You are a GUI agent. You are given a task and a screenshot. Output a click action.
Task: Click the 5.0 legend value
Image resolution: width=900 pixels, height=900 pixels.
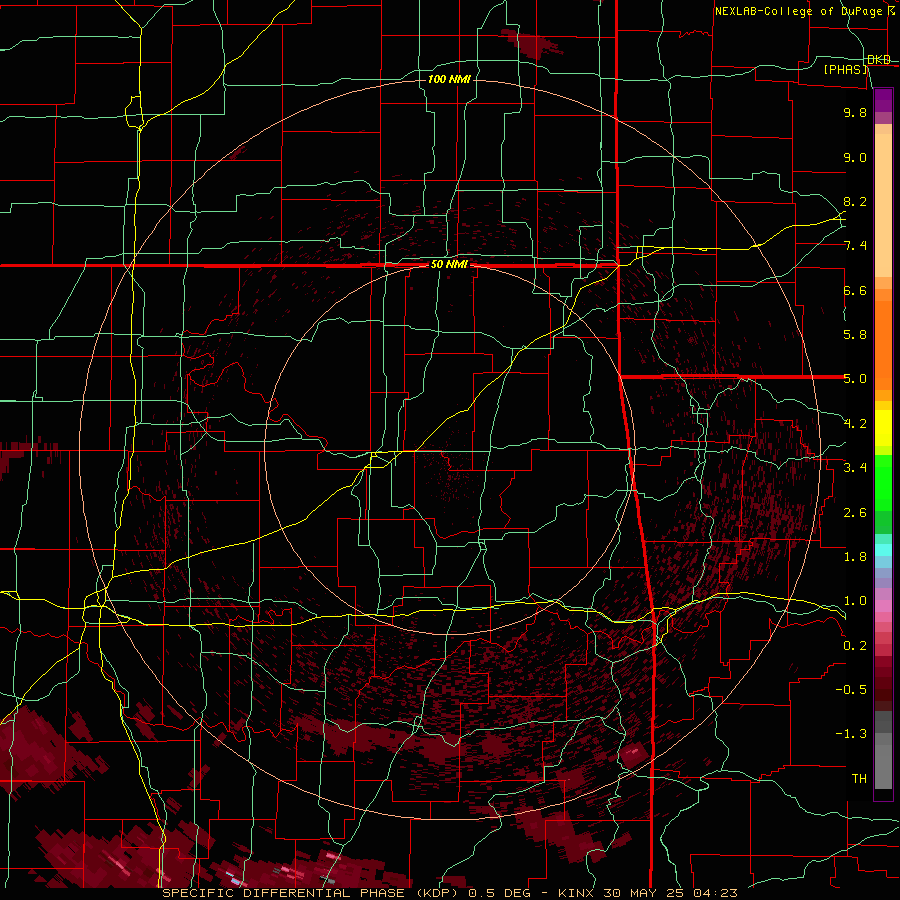click(x=855, y=379)
